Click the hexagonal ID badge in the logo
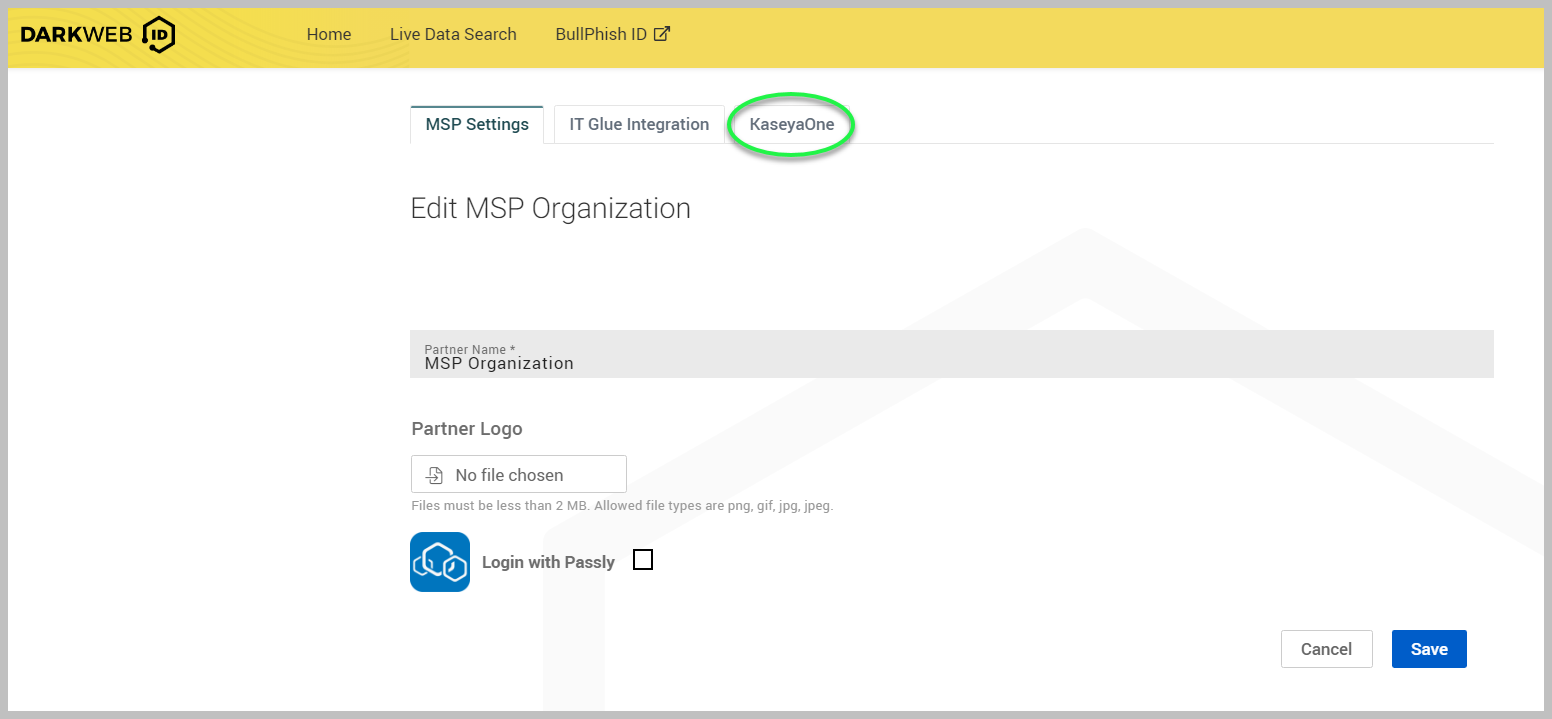Viewport: 1552px width, 719px height. (x=160, y=34)
